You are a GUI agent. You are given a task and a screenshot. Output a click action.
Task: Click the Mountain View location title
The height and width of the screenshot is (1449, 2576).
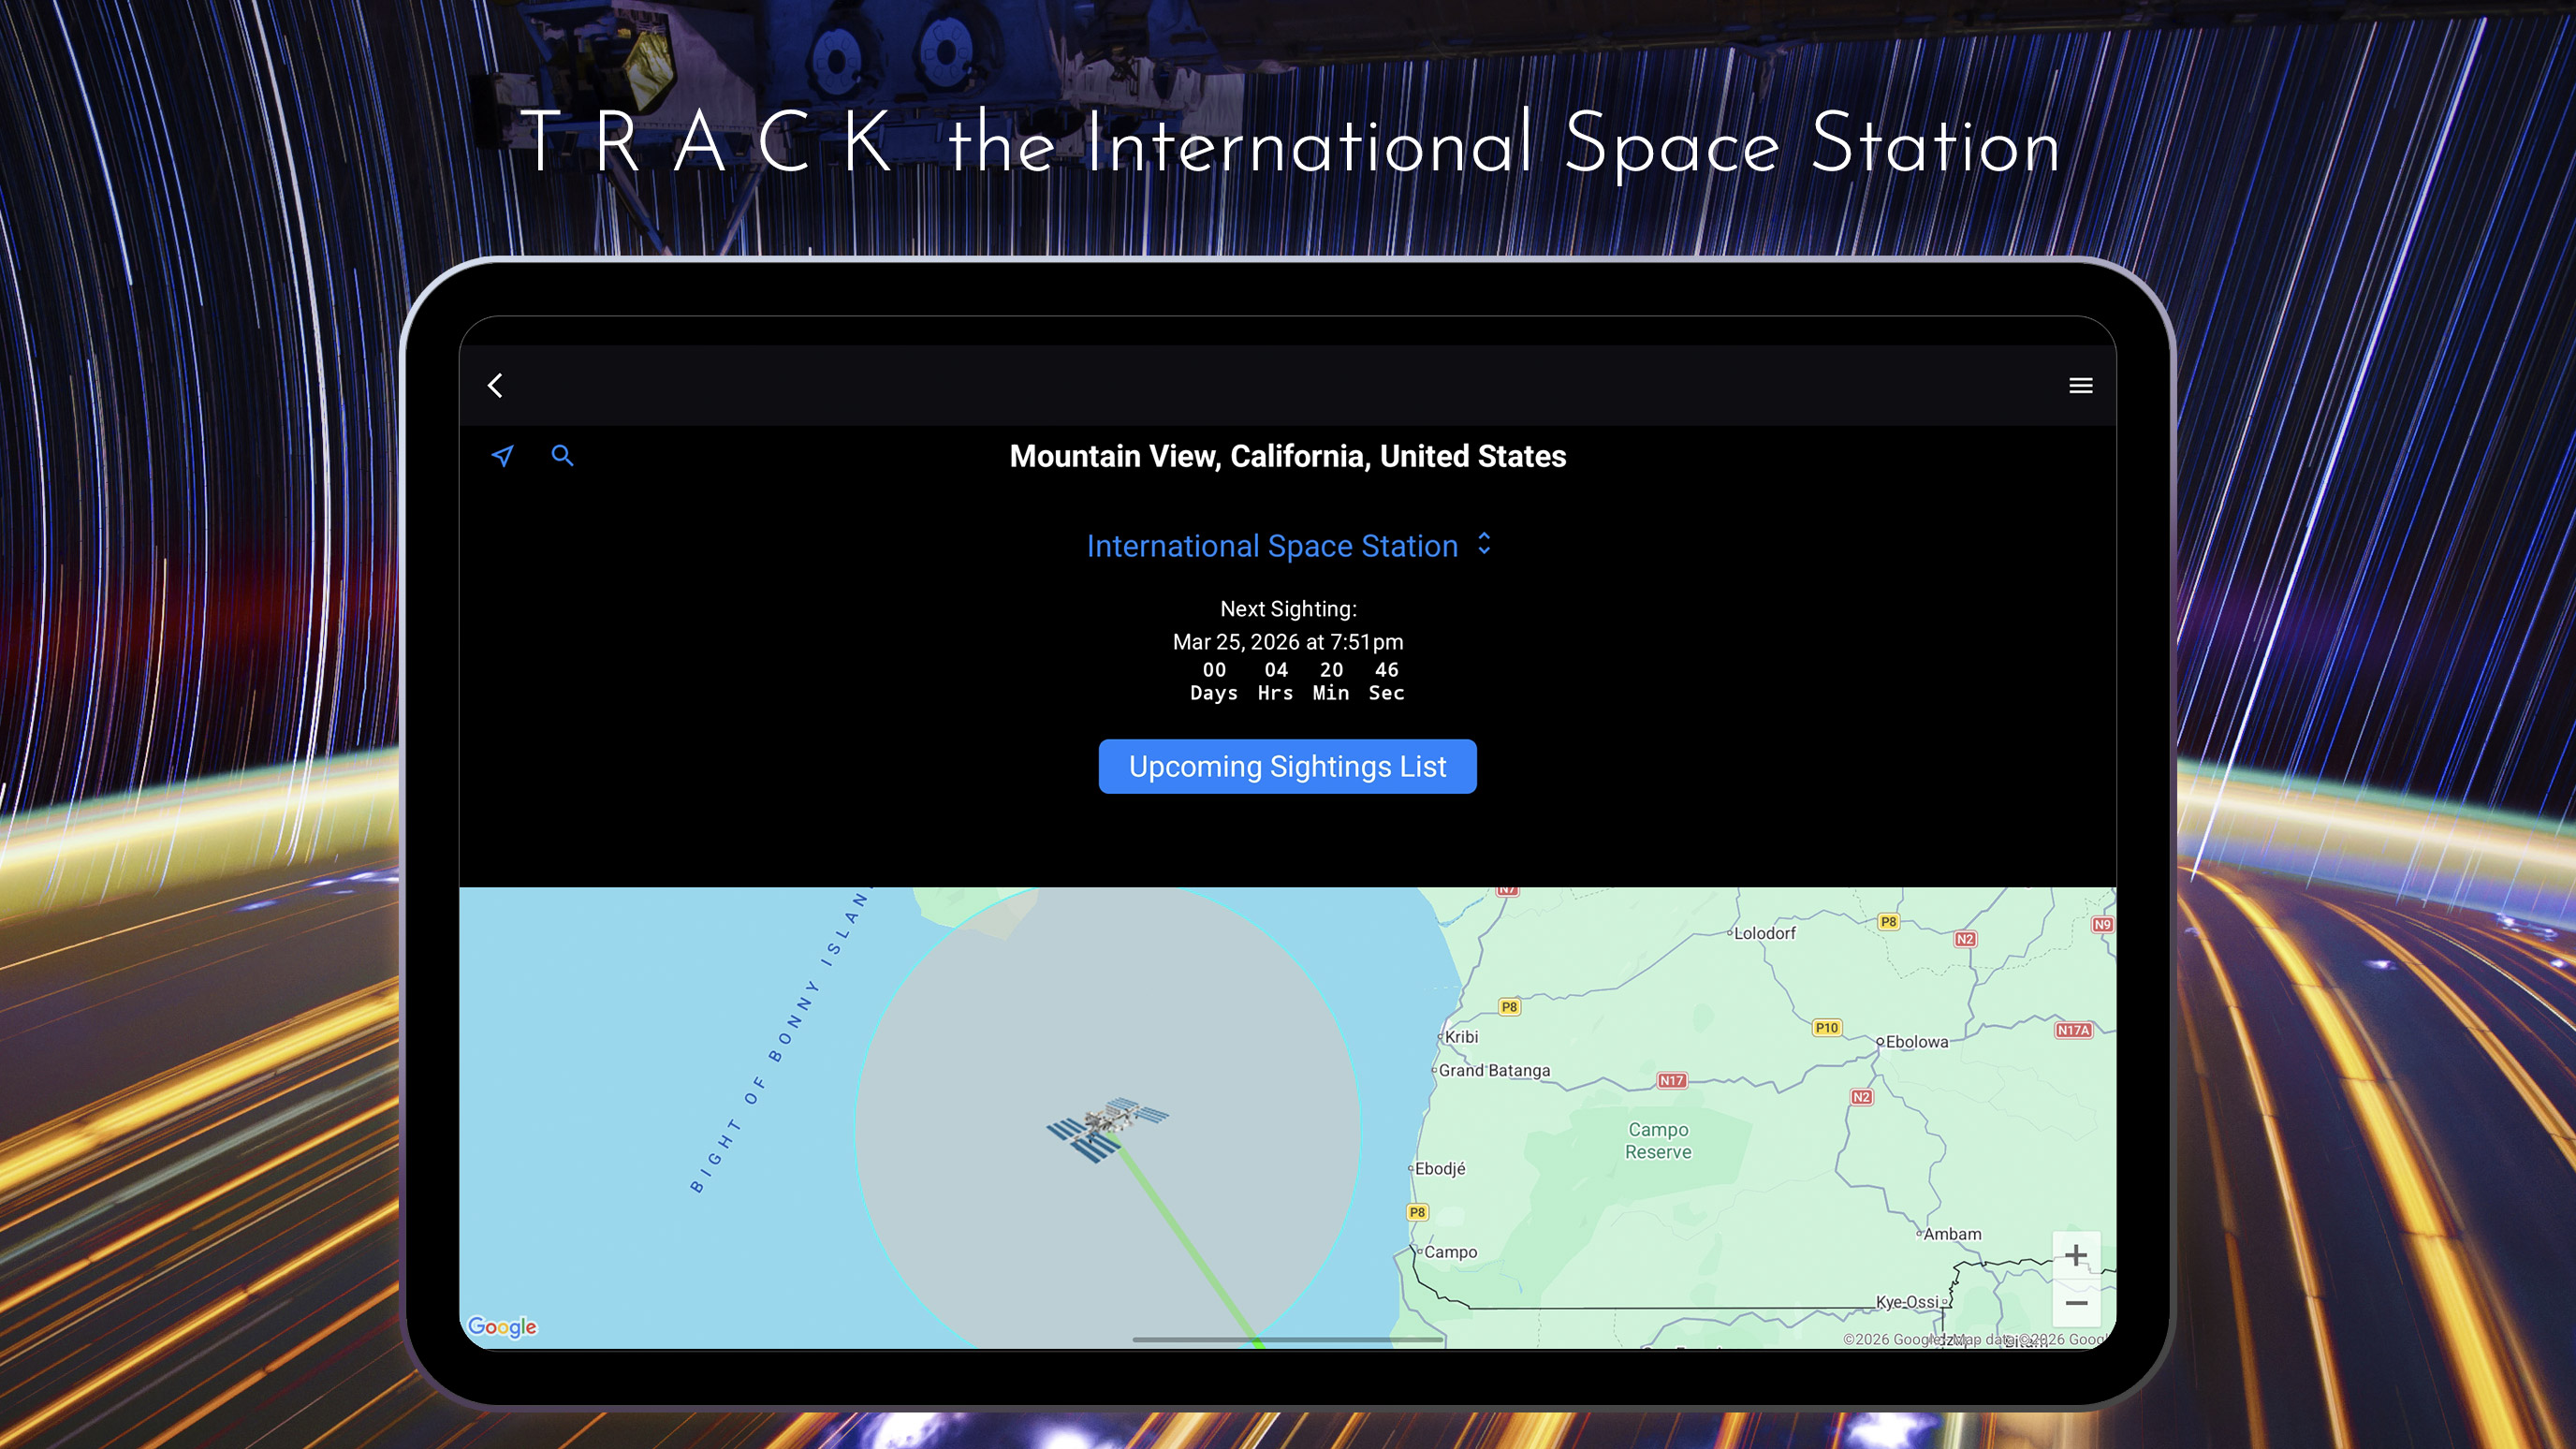point(1287,456)
